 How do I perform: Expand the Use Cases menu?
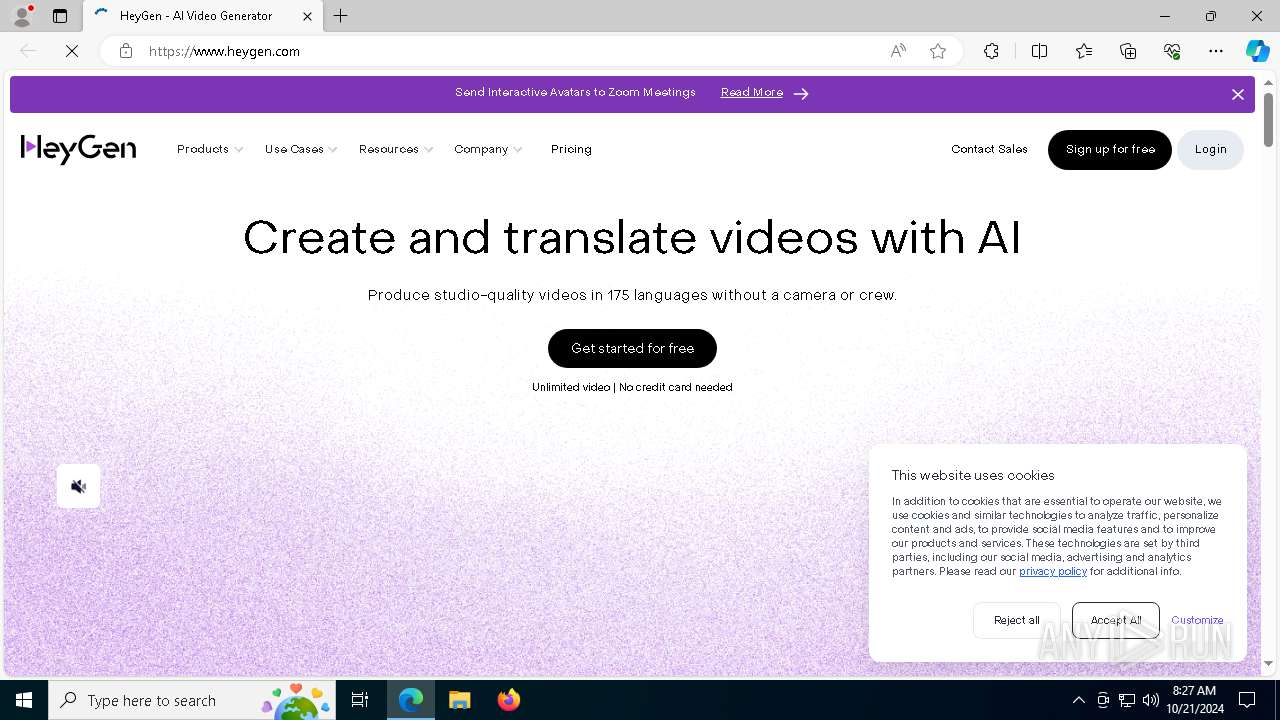[x=300, y=149]
